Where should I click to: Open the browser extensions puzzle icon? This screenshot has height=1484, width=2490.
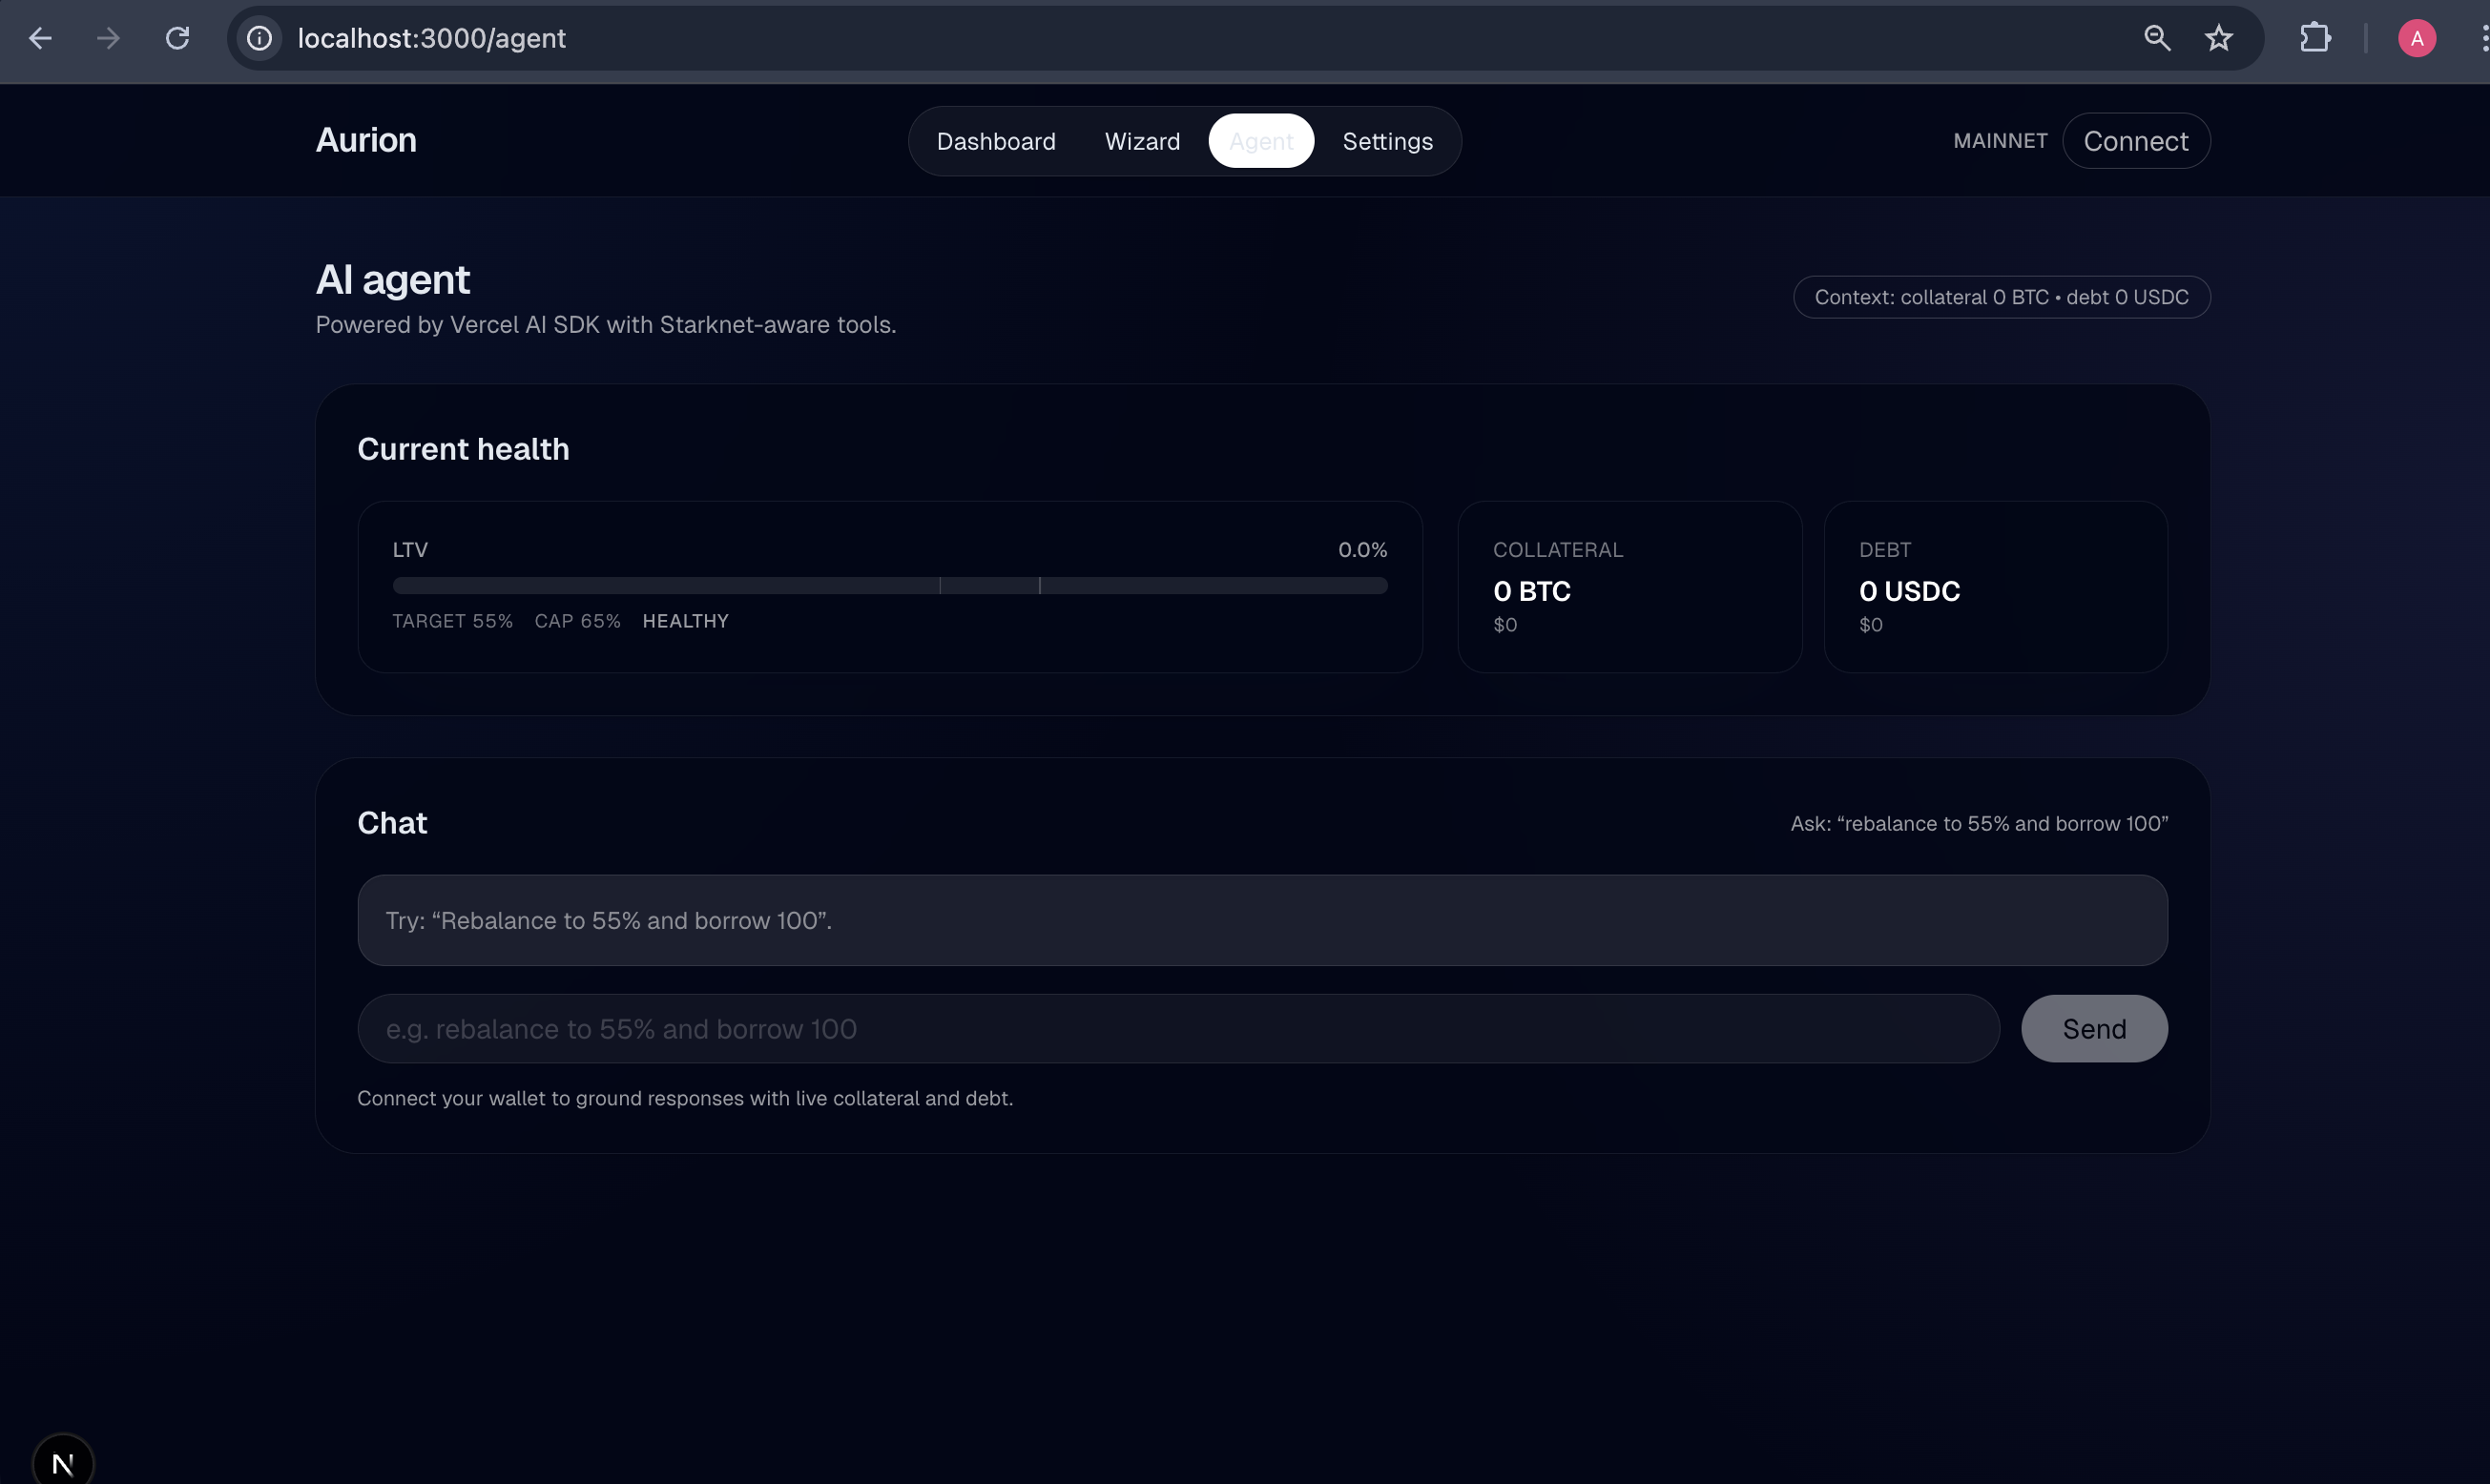(x=2315, y=38)
